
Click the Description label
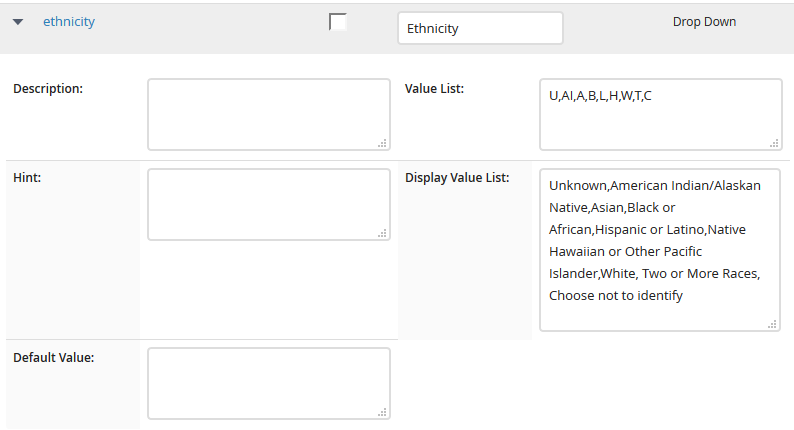coord(48,89)
